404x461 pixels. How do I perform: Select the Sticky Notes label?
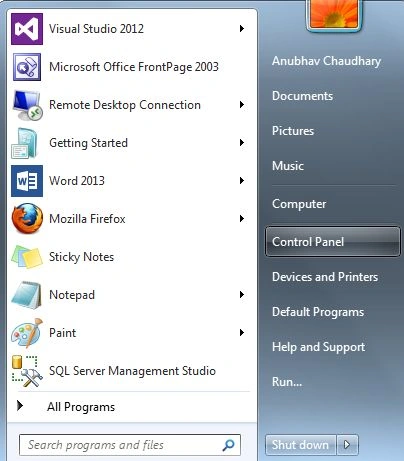tap(81, 257)
